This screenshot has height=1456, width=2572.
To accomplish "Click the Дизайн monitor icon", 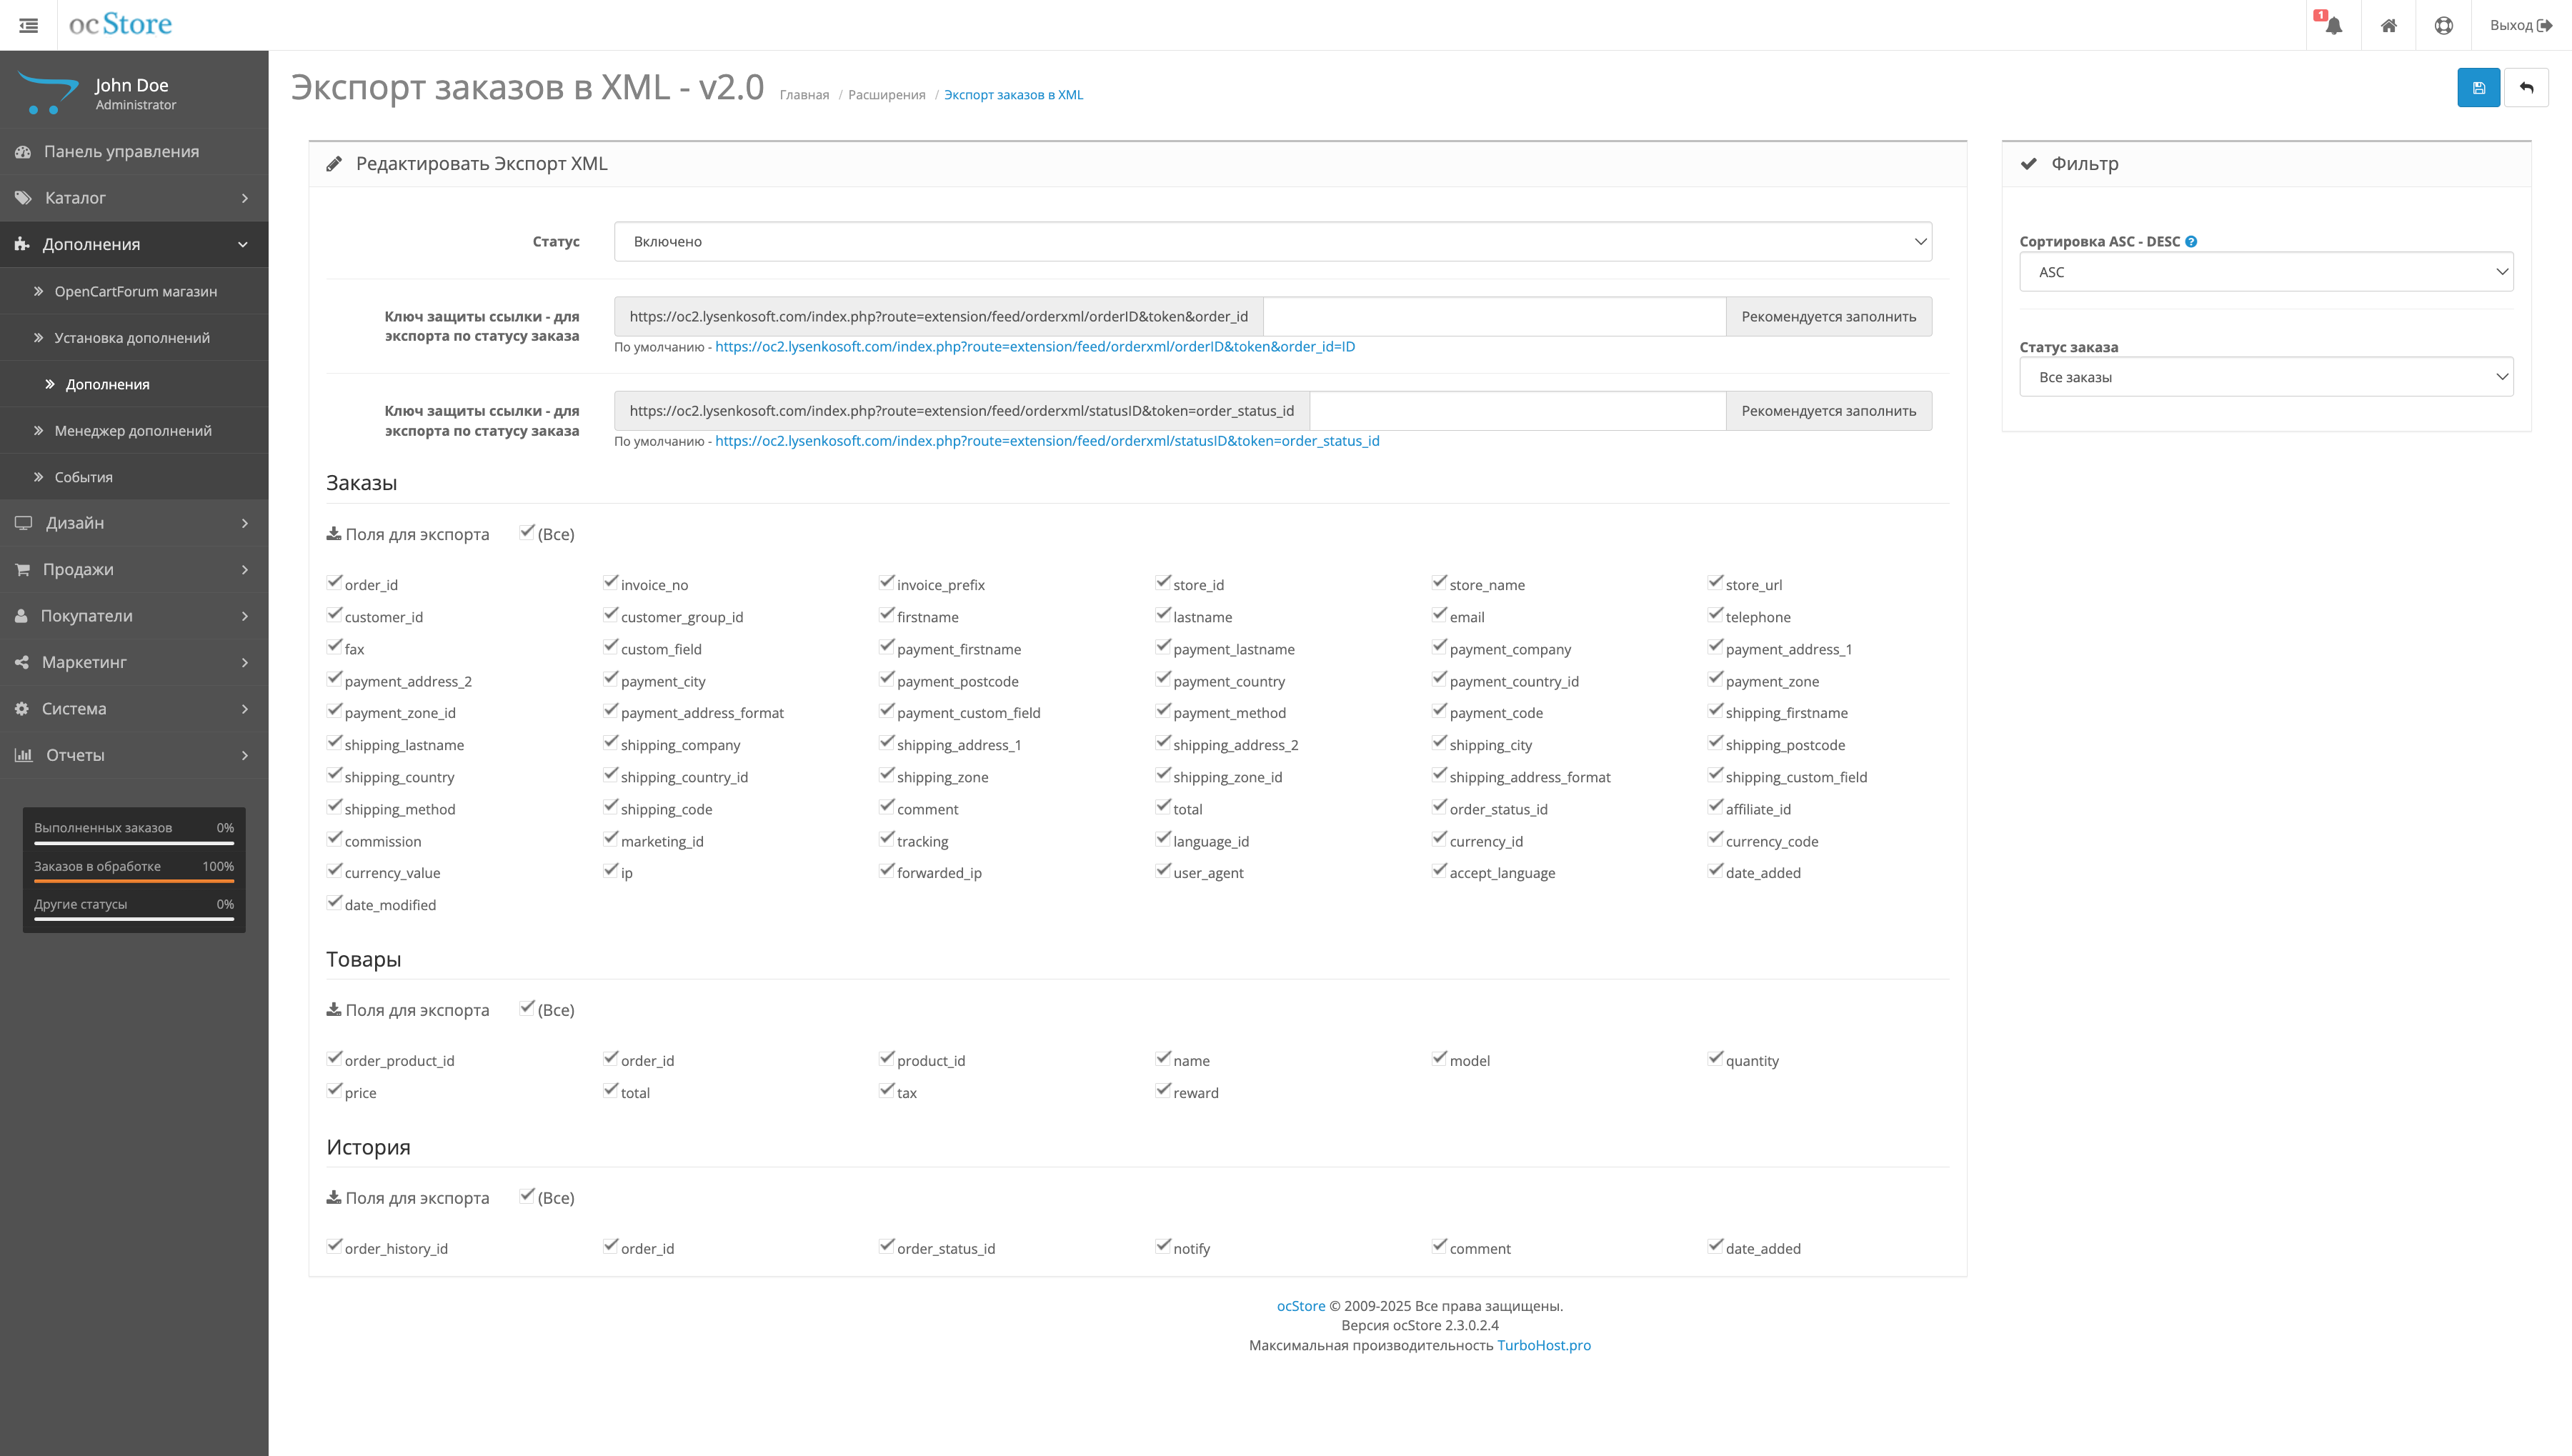I will pyautogui.click(x=23, y=523).
